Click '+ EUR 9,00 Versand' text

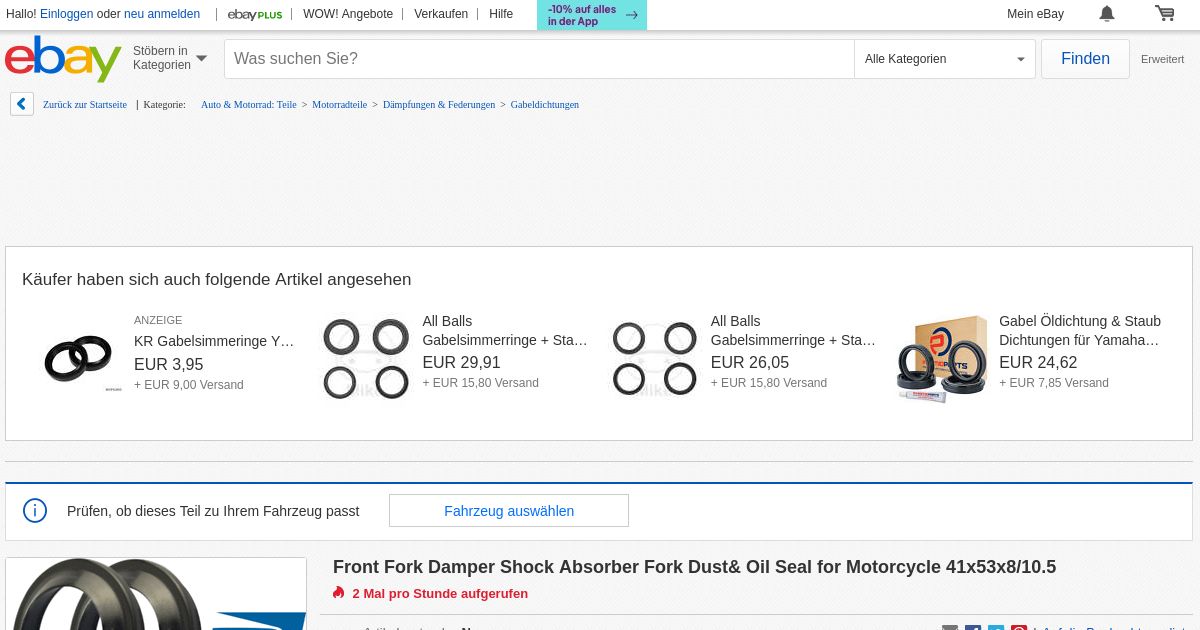pyautogui.click(x=189, y=385)
